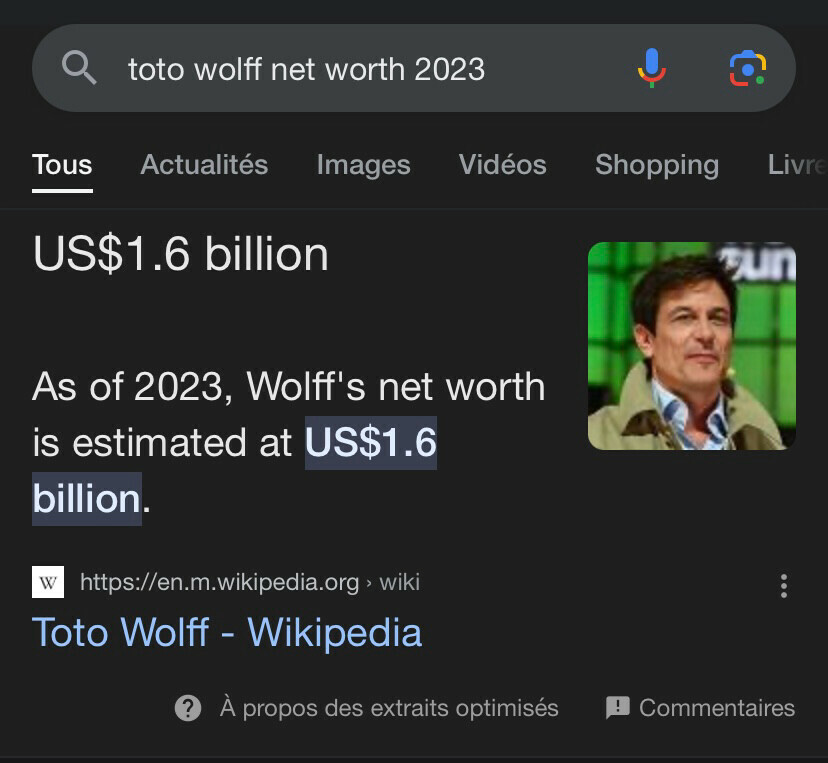Open Google Lens camera search
This screenshot has width=828, height=763.
click(x=747, y=68)
